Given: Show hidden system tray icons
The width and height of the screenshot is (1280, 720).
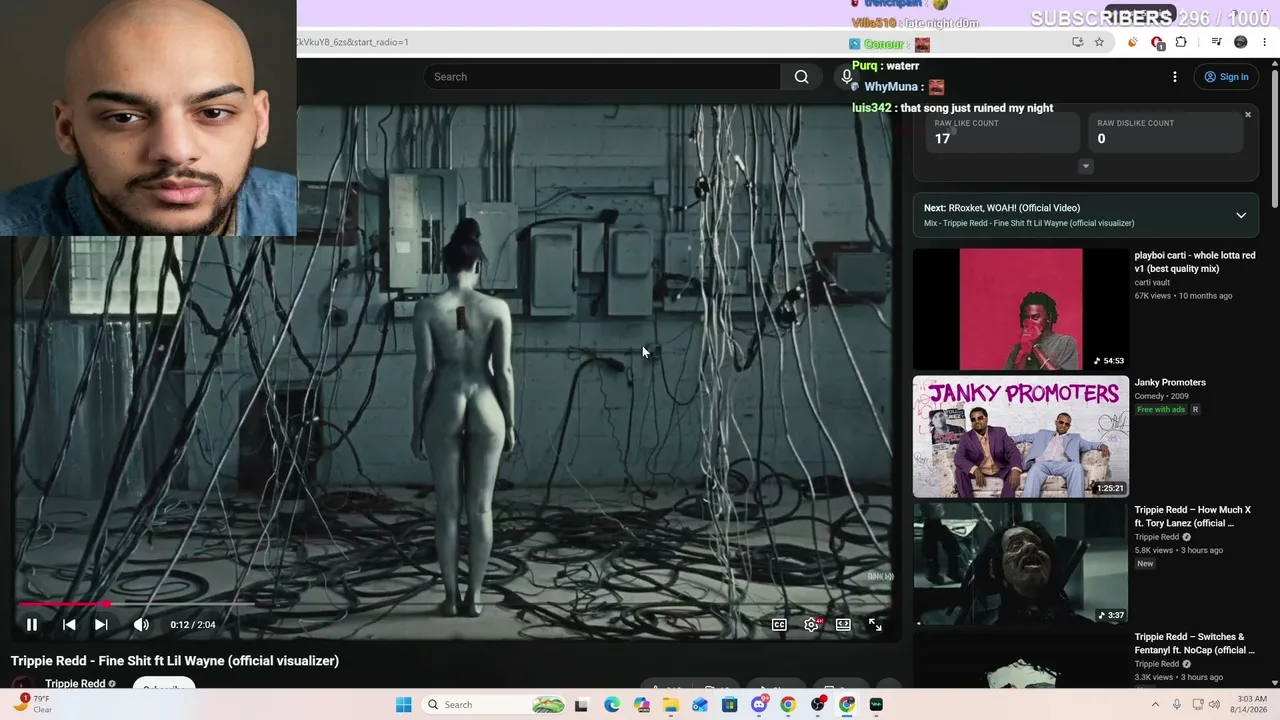Looking at the screenshot, I should click(1155, 705).
